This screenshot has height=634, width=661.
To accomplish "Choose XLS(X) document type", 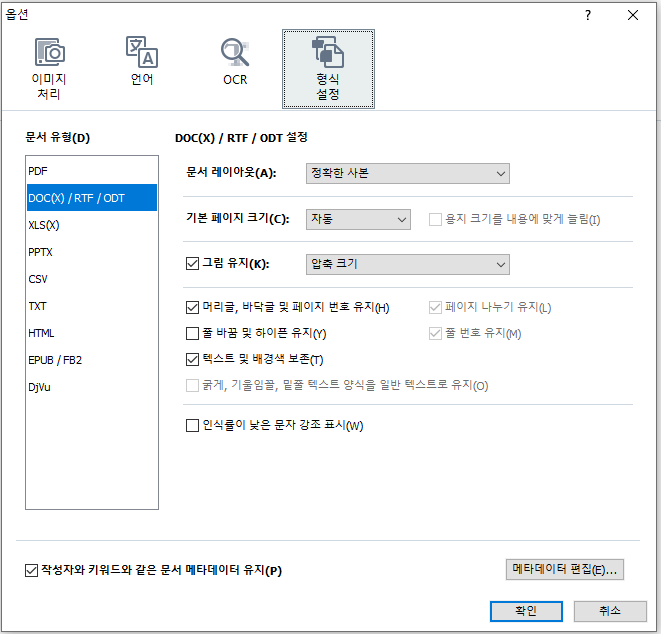I will point(92,225).
